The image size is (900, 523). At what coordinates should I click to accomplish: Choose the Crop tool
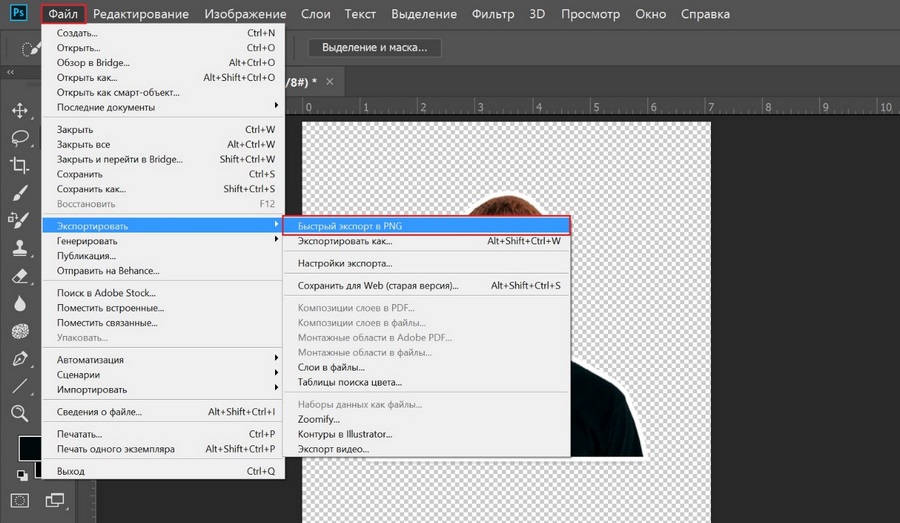pos(19,165)
